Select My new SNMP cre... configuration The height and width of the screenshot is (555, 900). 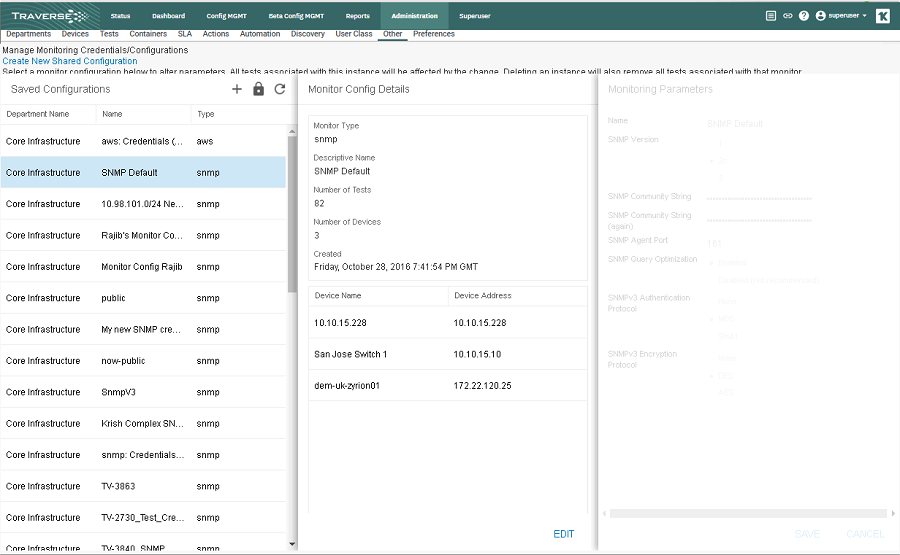(143, 329)
